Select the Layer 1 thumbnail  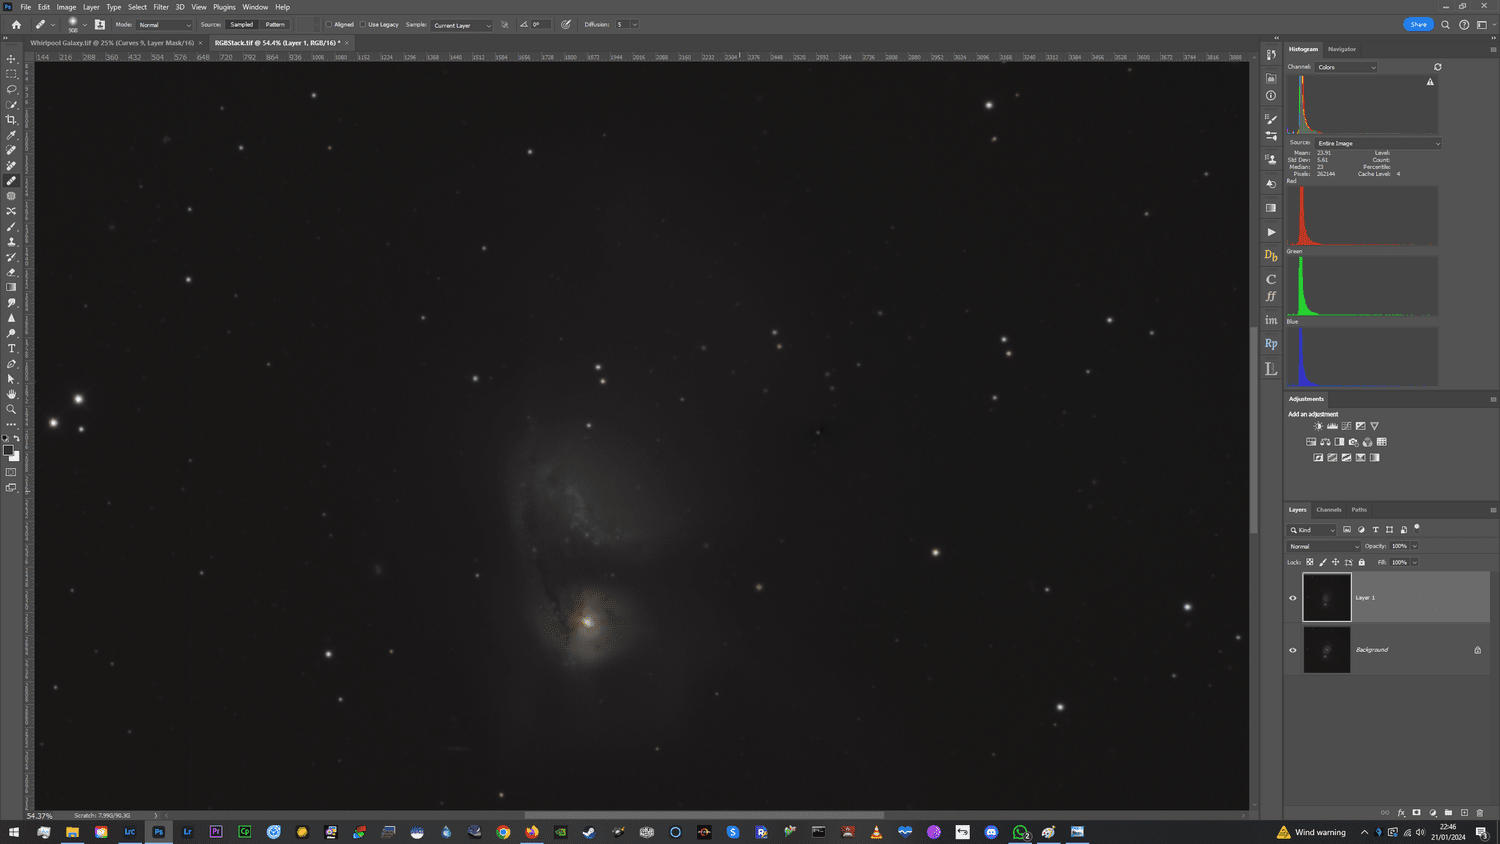pos(1327,598)
